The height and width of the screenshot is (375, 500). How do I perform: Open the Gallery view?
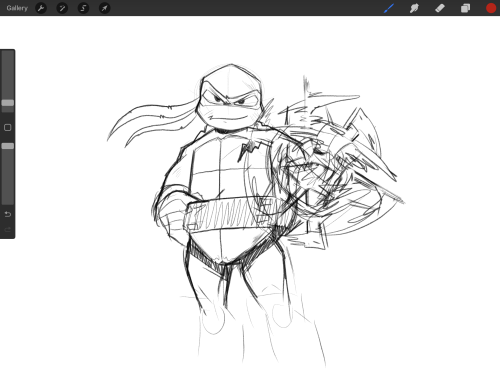tap(17, 8)
